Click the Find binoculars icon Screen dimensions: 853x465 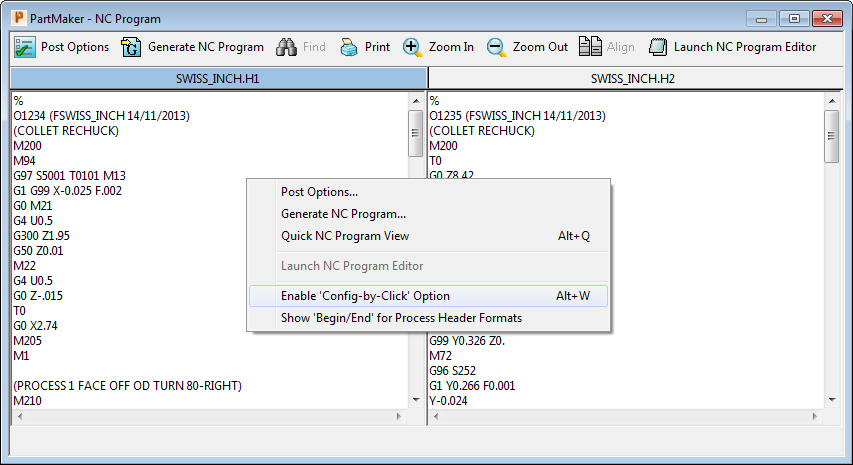point(286,47)
